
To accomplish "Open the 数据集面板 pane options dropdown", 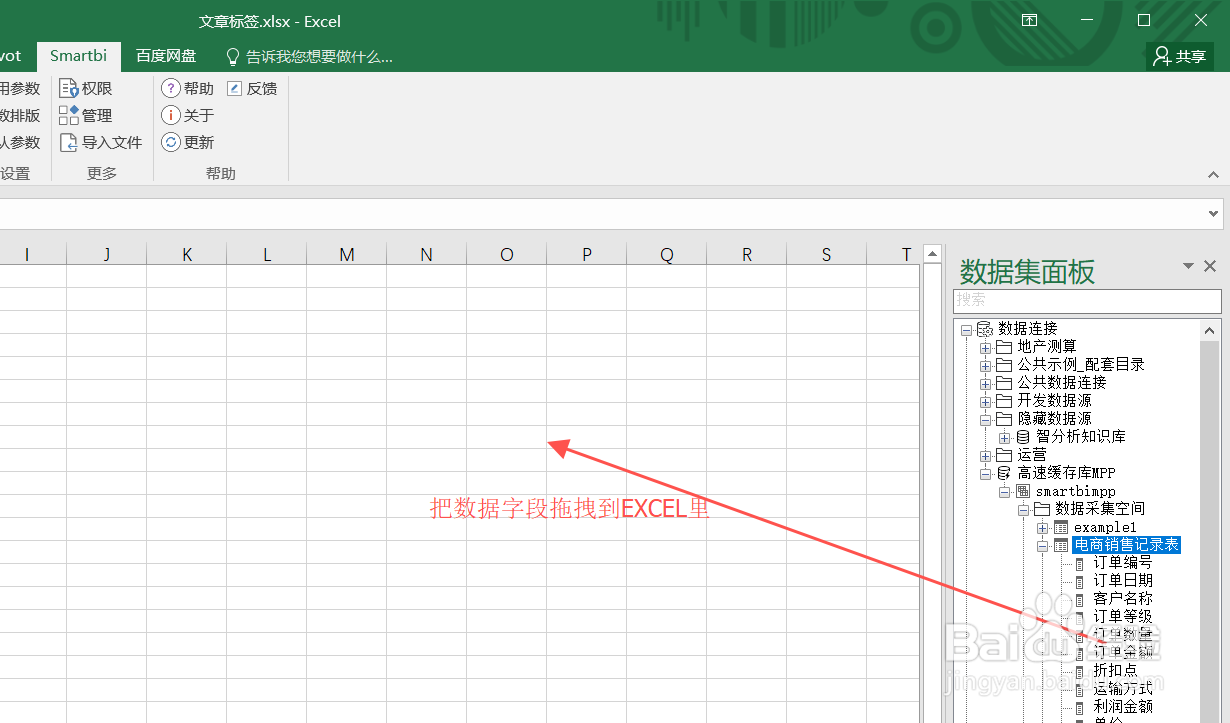I will tap(1188, 266).
